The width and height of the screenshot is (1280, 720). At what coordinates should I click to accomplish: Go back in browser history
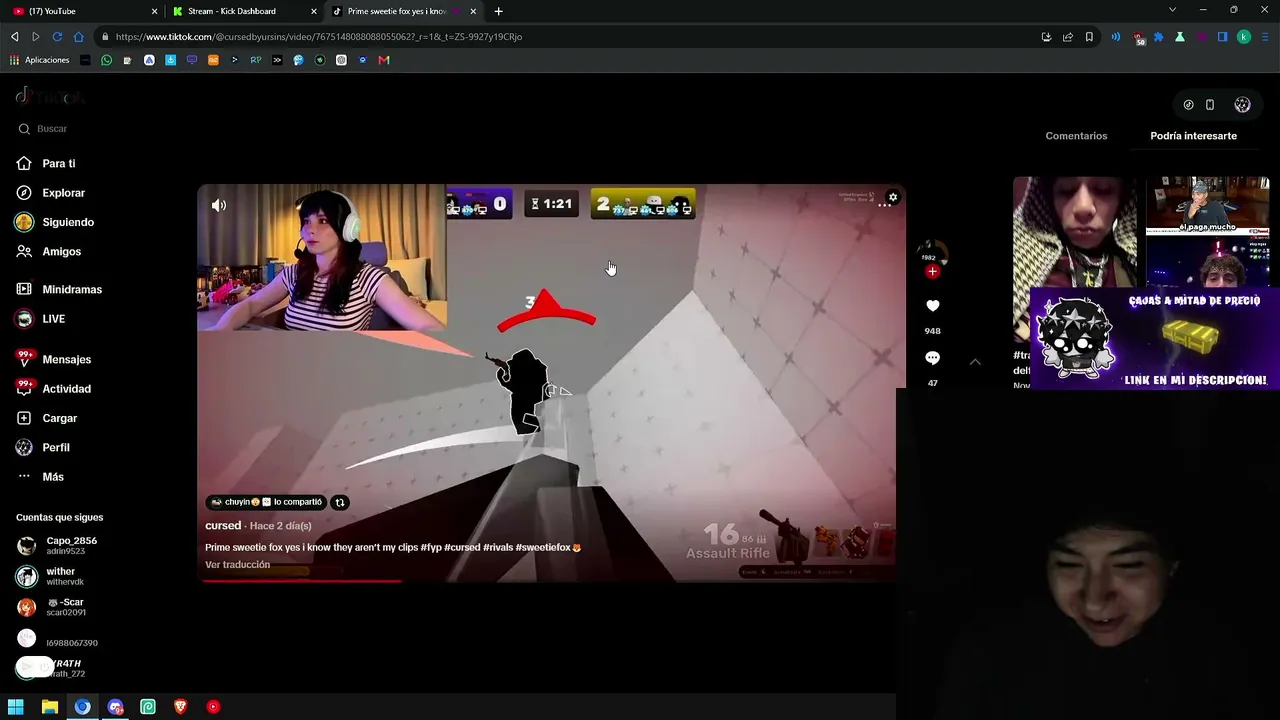pos(14,37)
